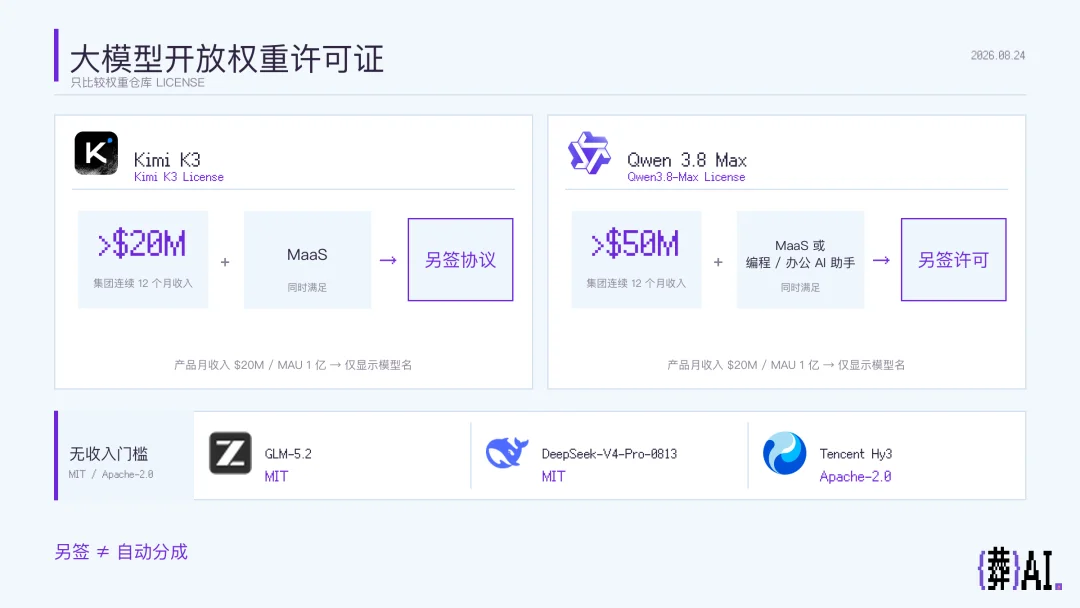
Task: Click the >$20M revenue threshold card
Action: (143, 260)
